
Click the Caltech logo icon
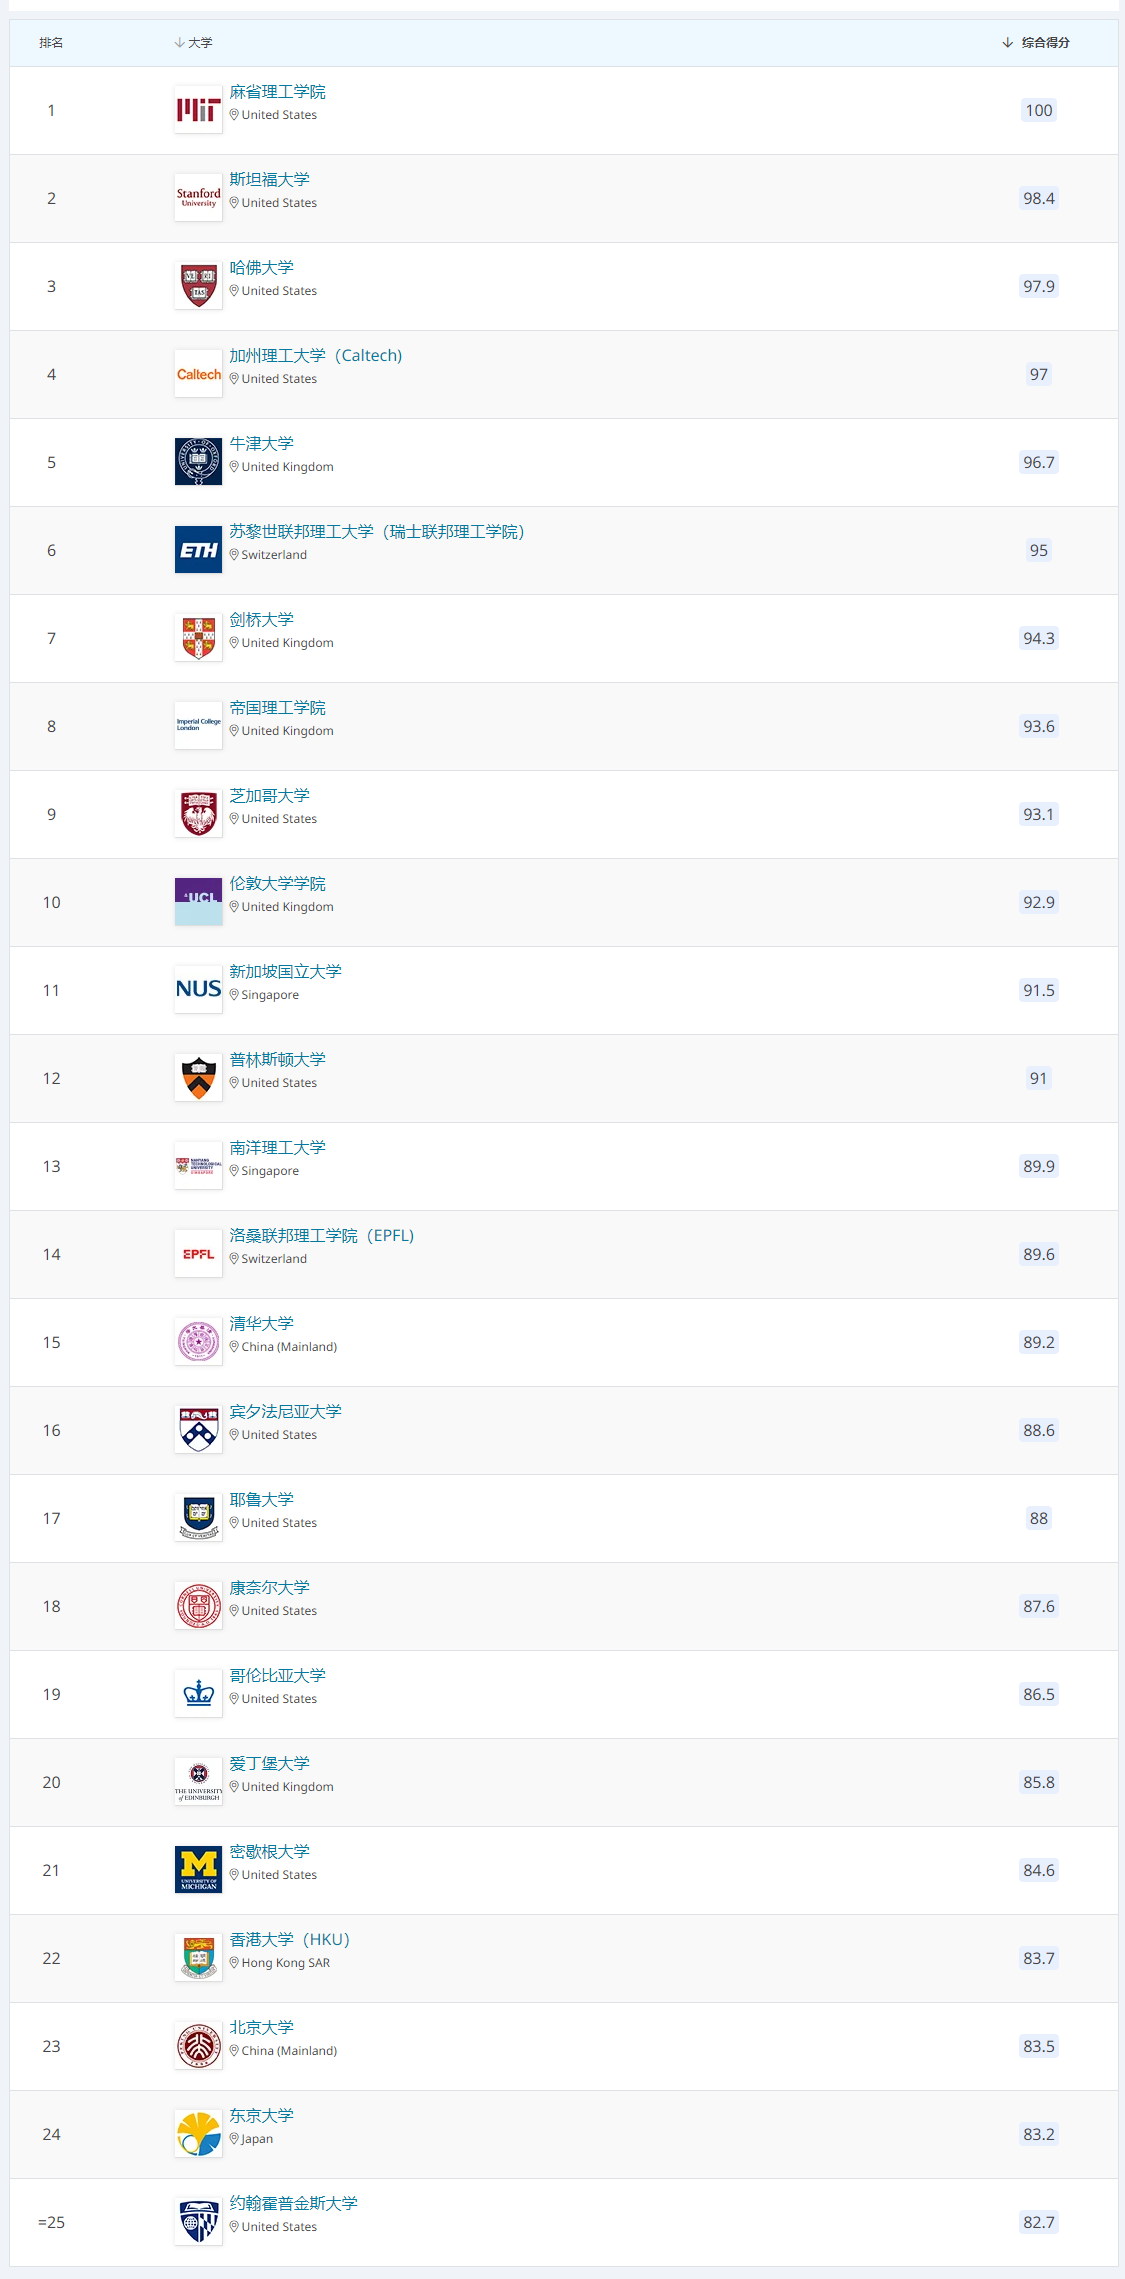pos(198,374)
